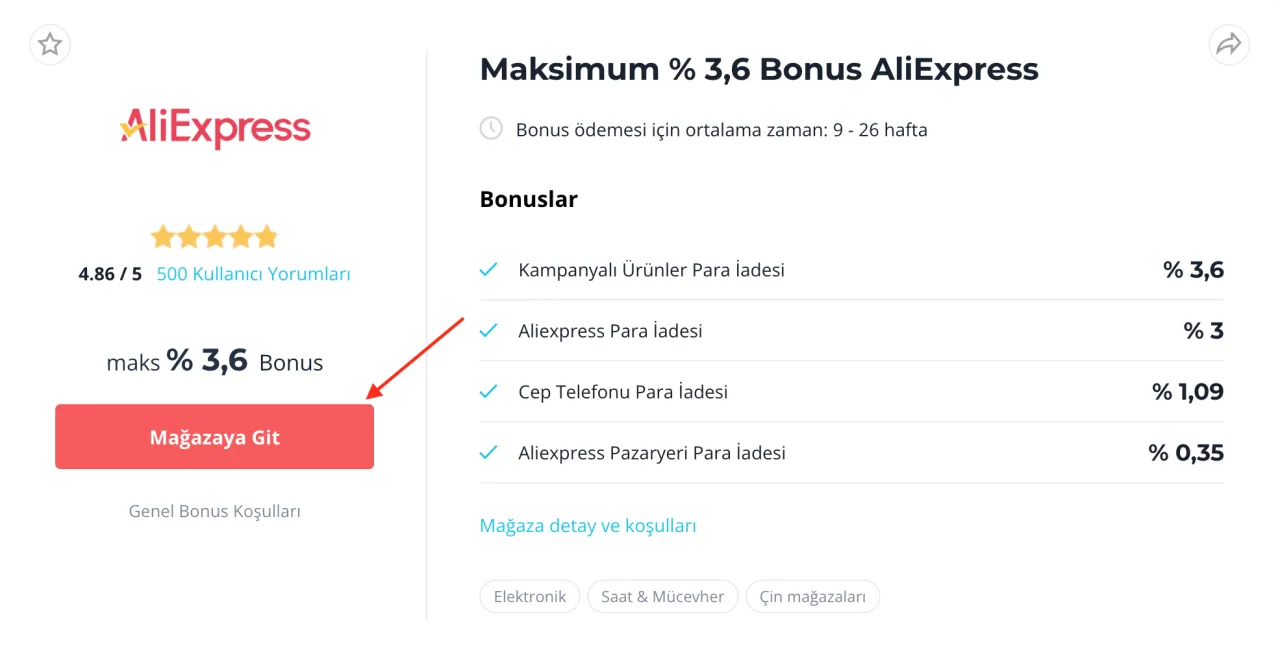Open 500 Kullanıcı Yorumları reviews link

click(x=254, y=274)
